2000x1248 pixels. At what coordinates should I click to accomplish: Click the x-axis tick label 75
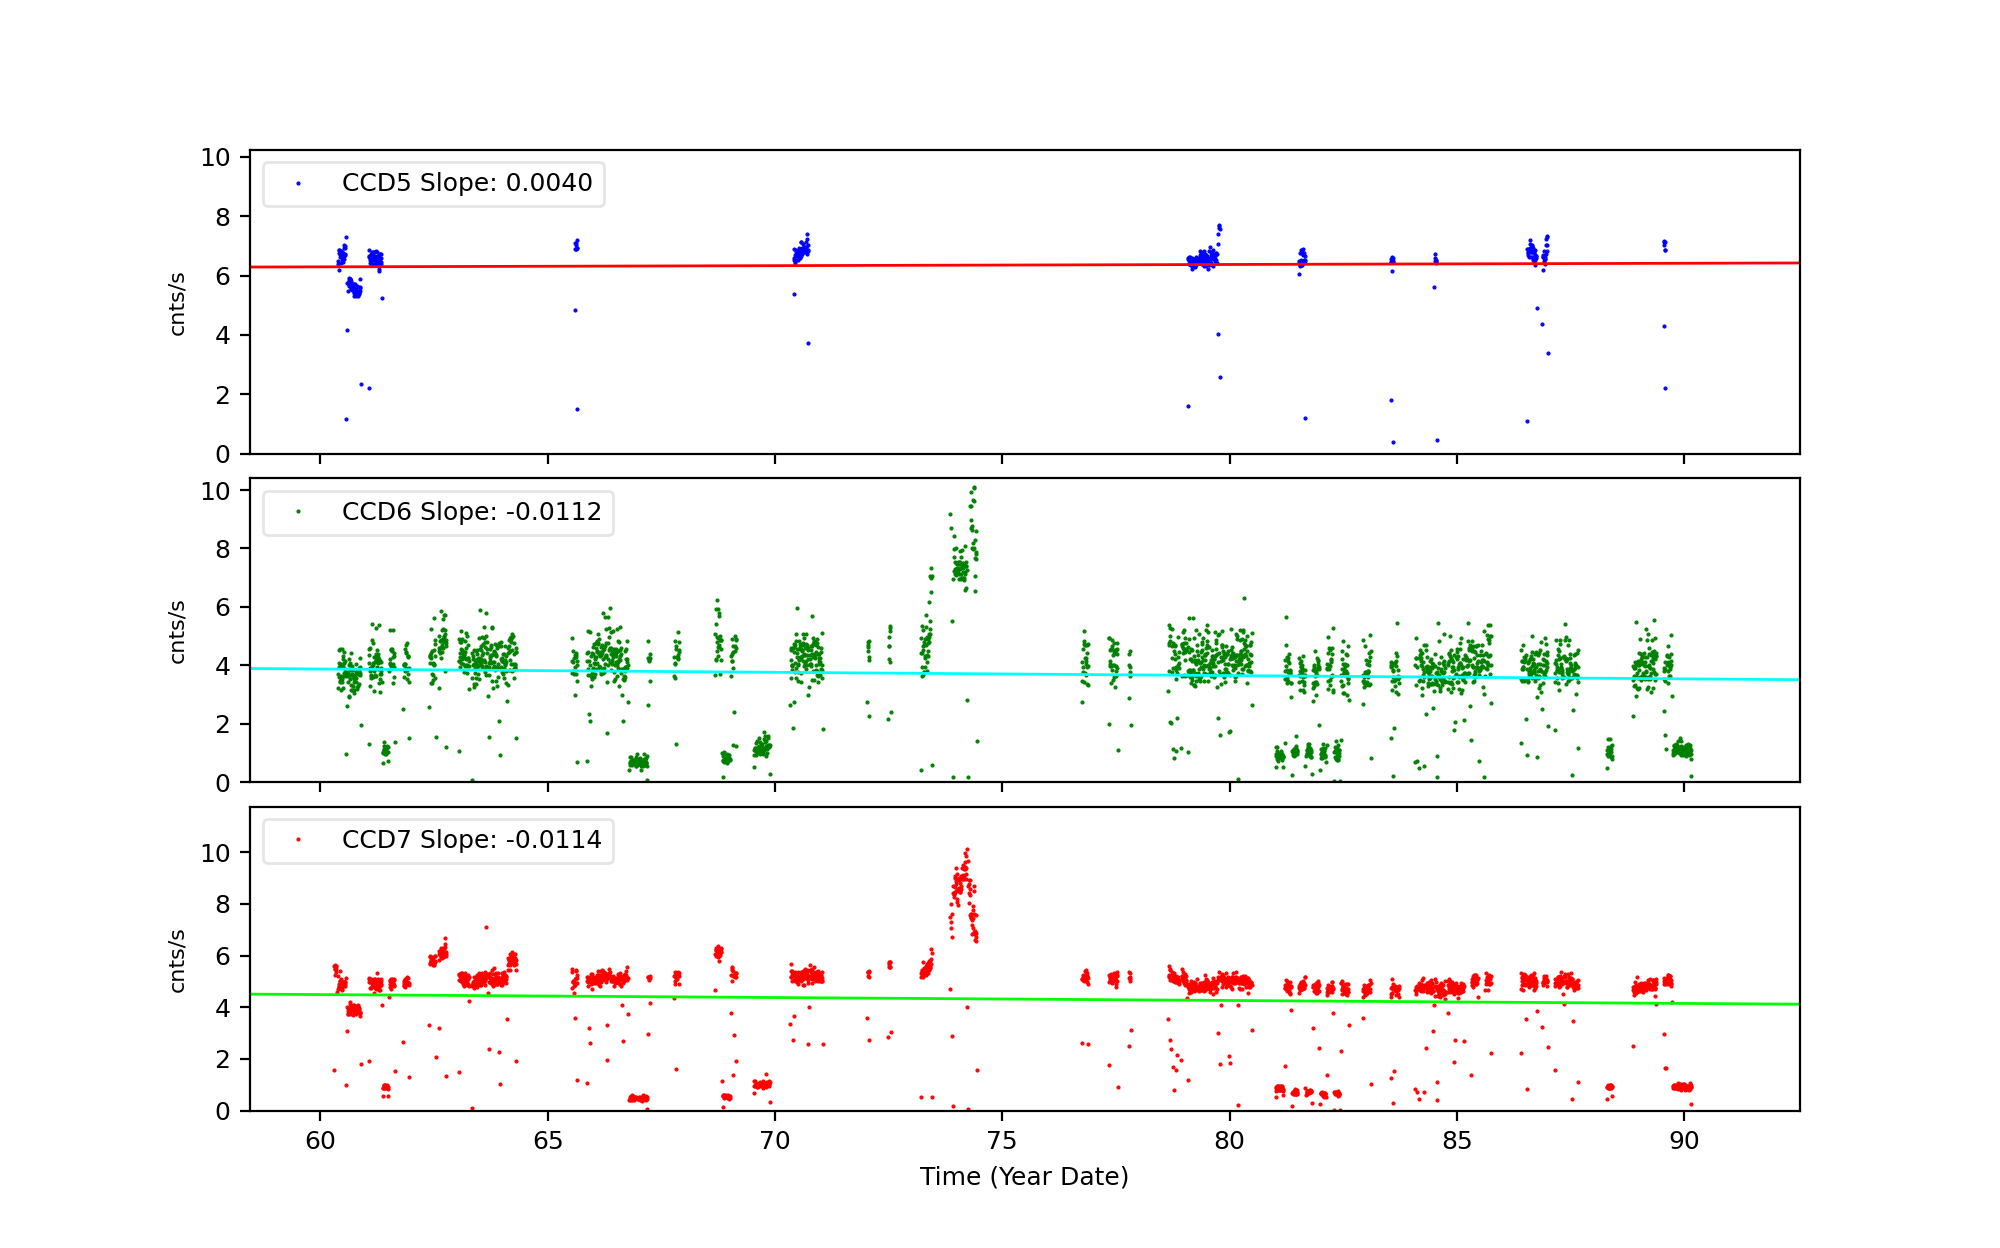(x=1002, y=1141)
